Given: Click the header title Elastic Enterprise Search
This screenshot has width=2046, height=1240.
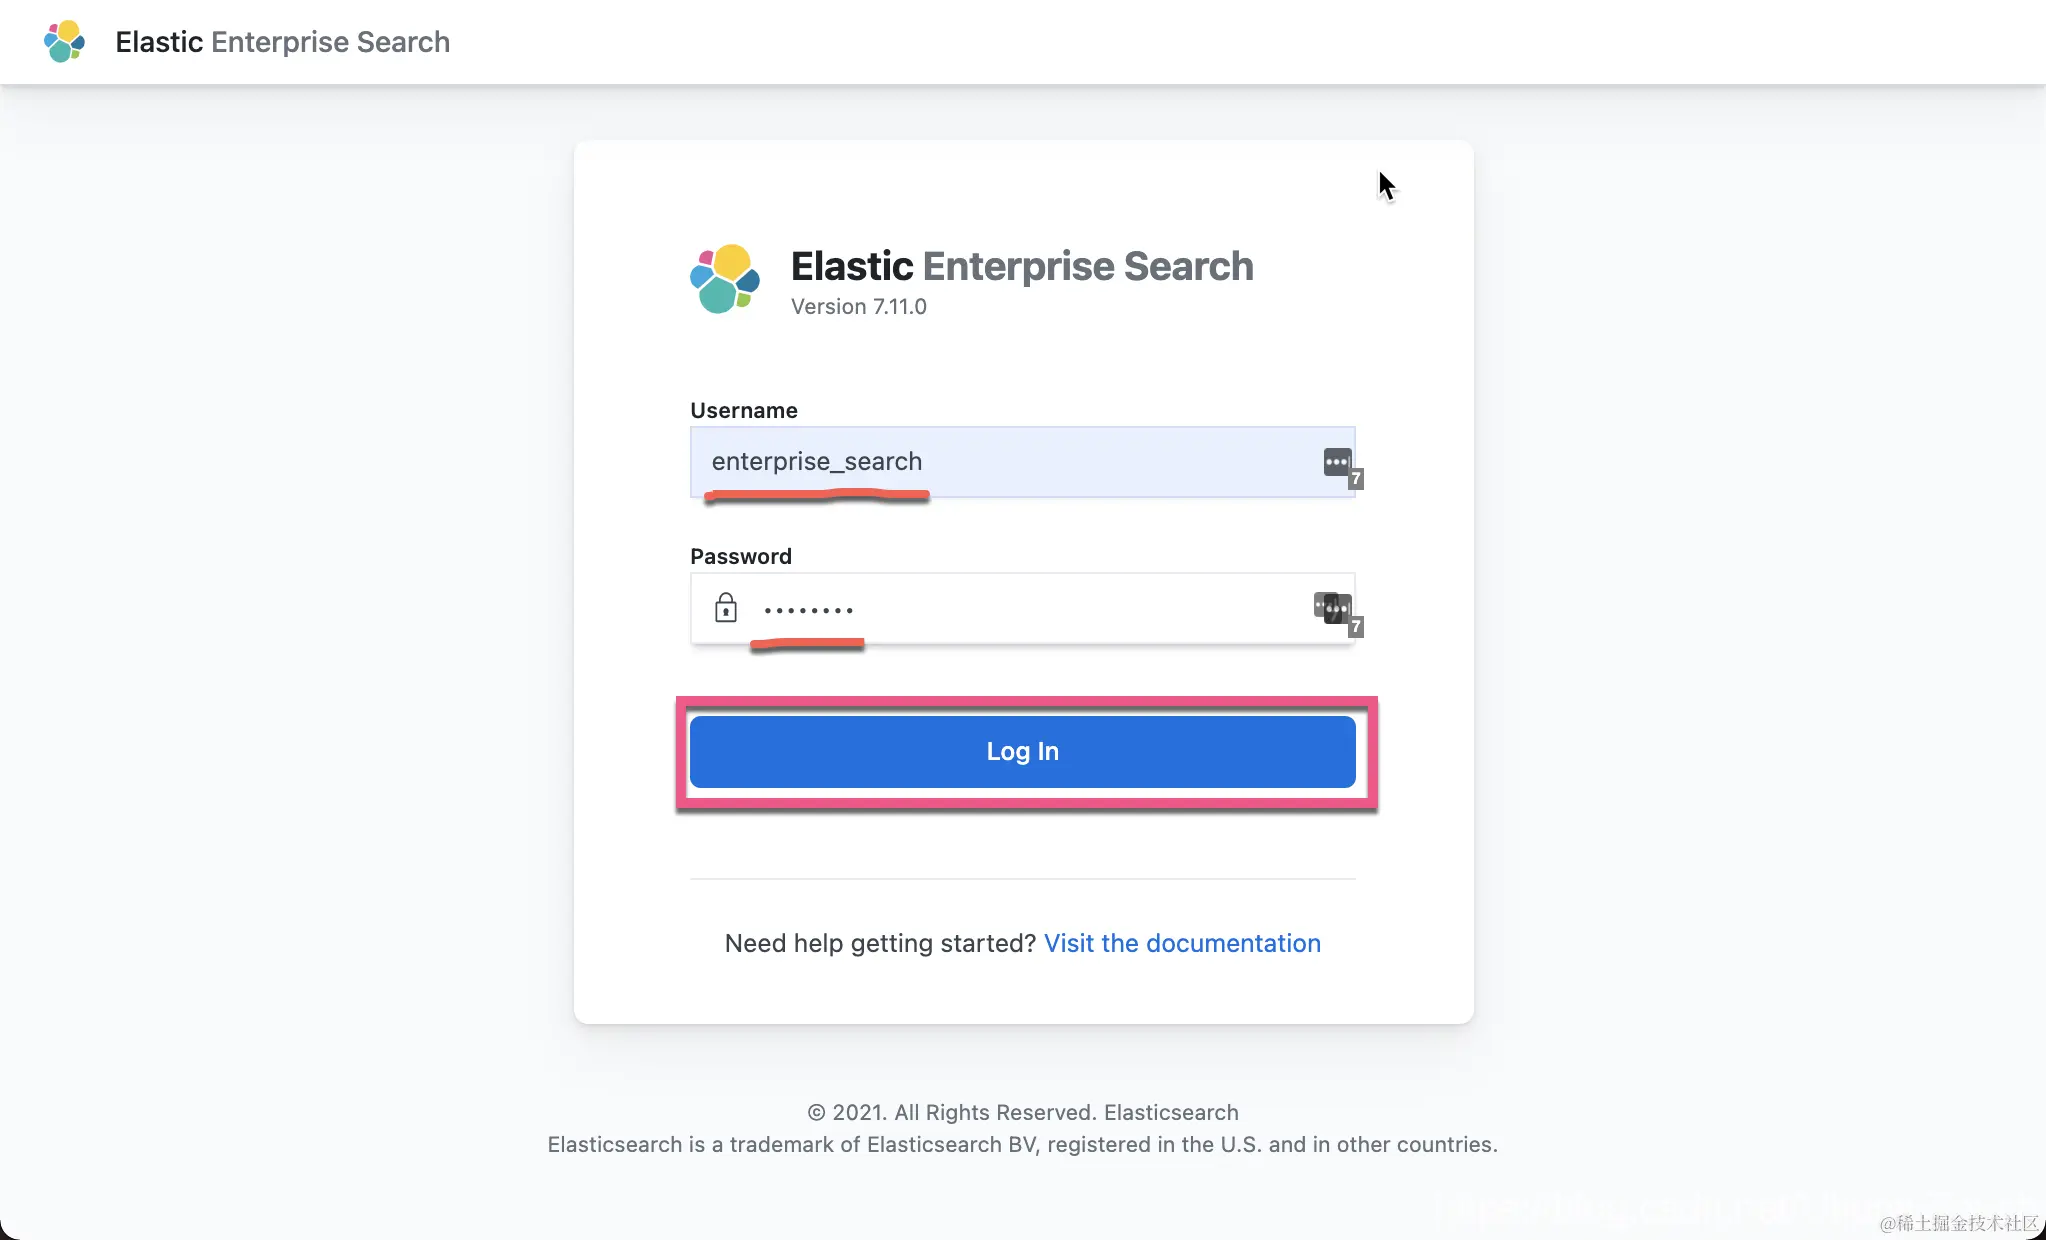Looking at the screenshot, I should click(x=282, y=42).
